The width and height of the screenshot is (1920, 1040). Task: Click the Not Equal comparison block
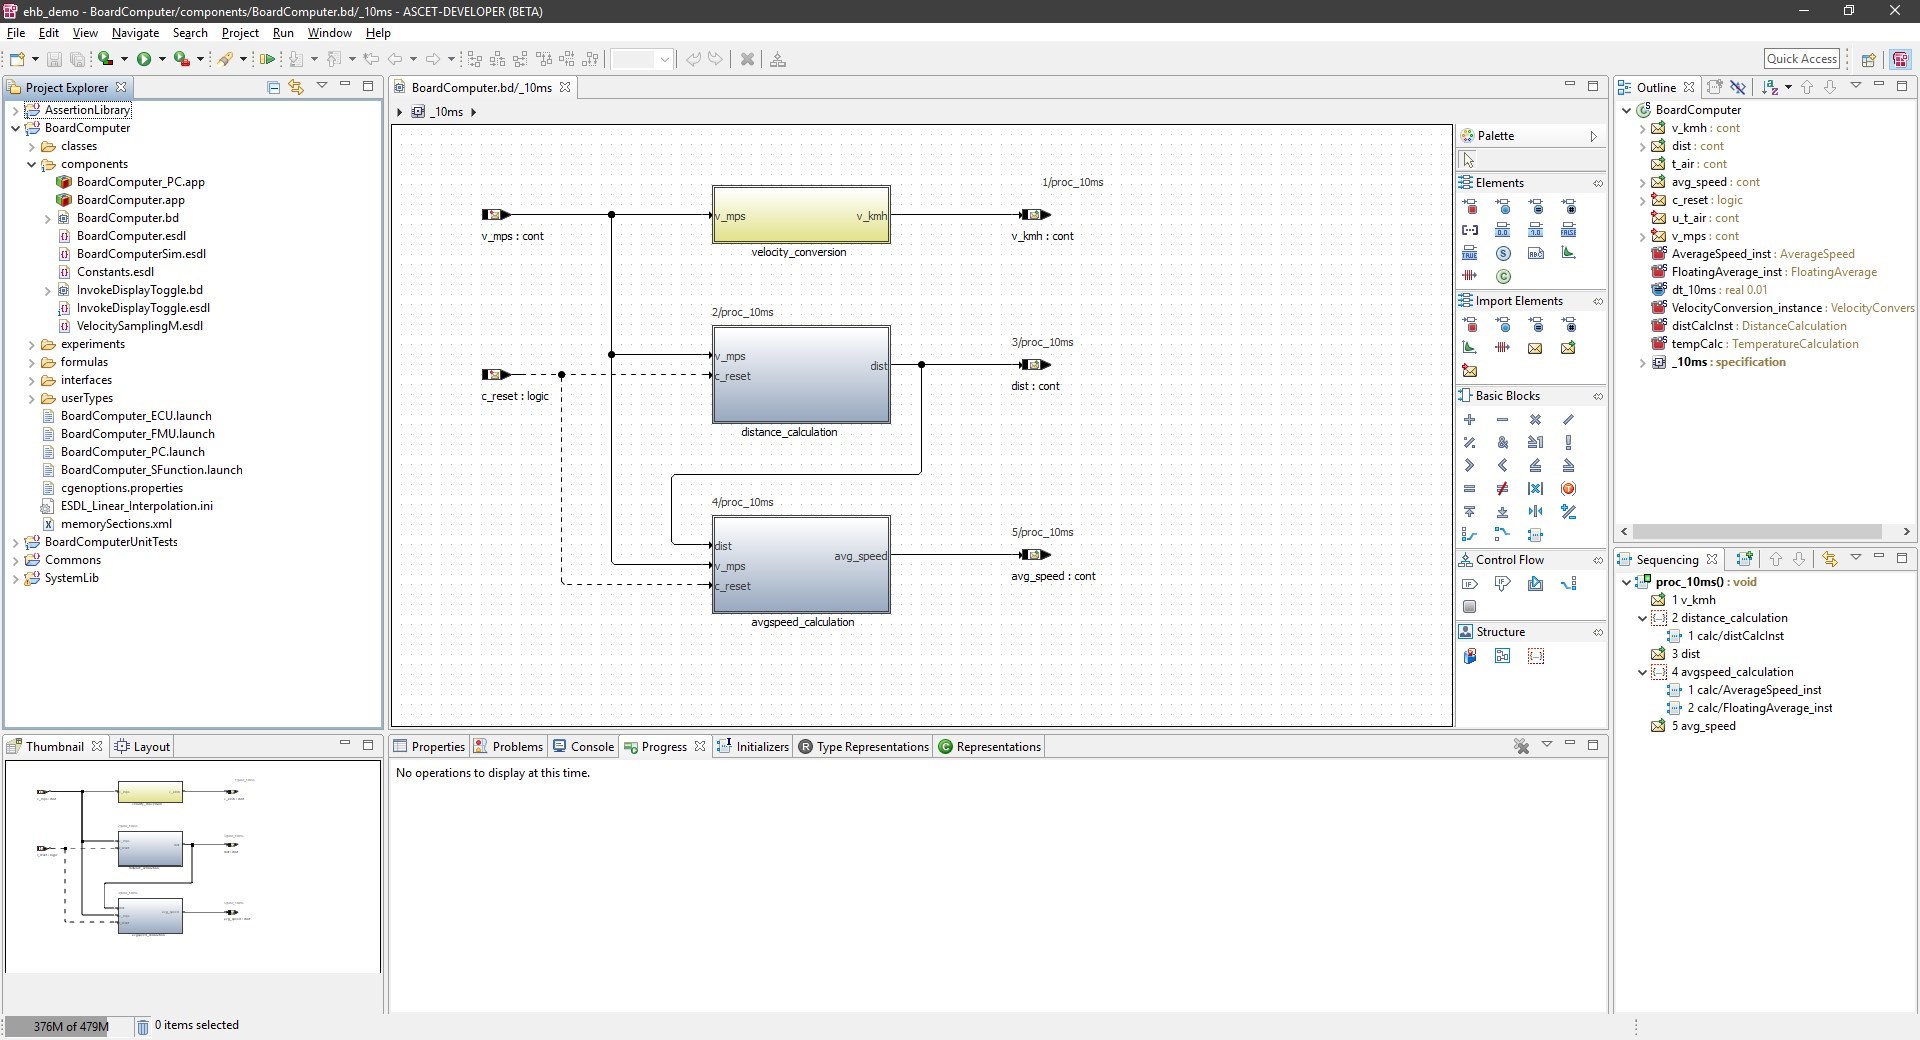1502,489
